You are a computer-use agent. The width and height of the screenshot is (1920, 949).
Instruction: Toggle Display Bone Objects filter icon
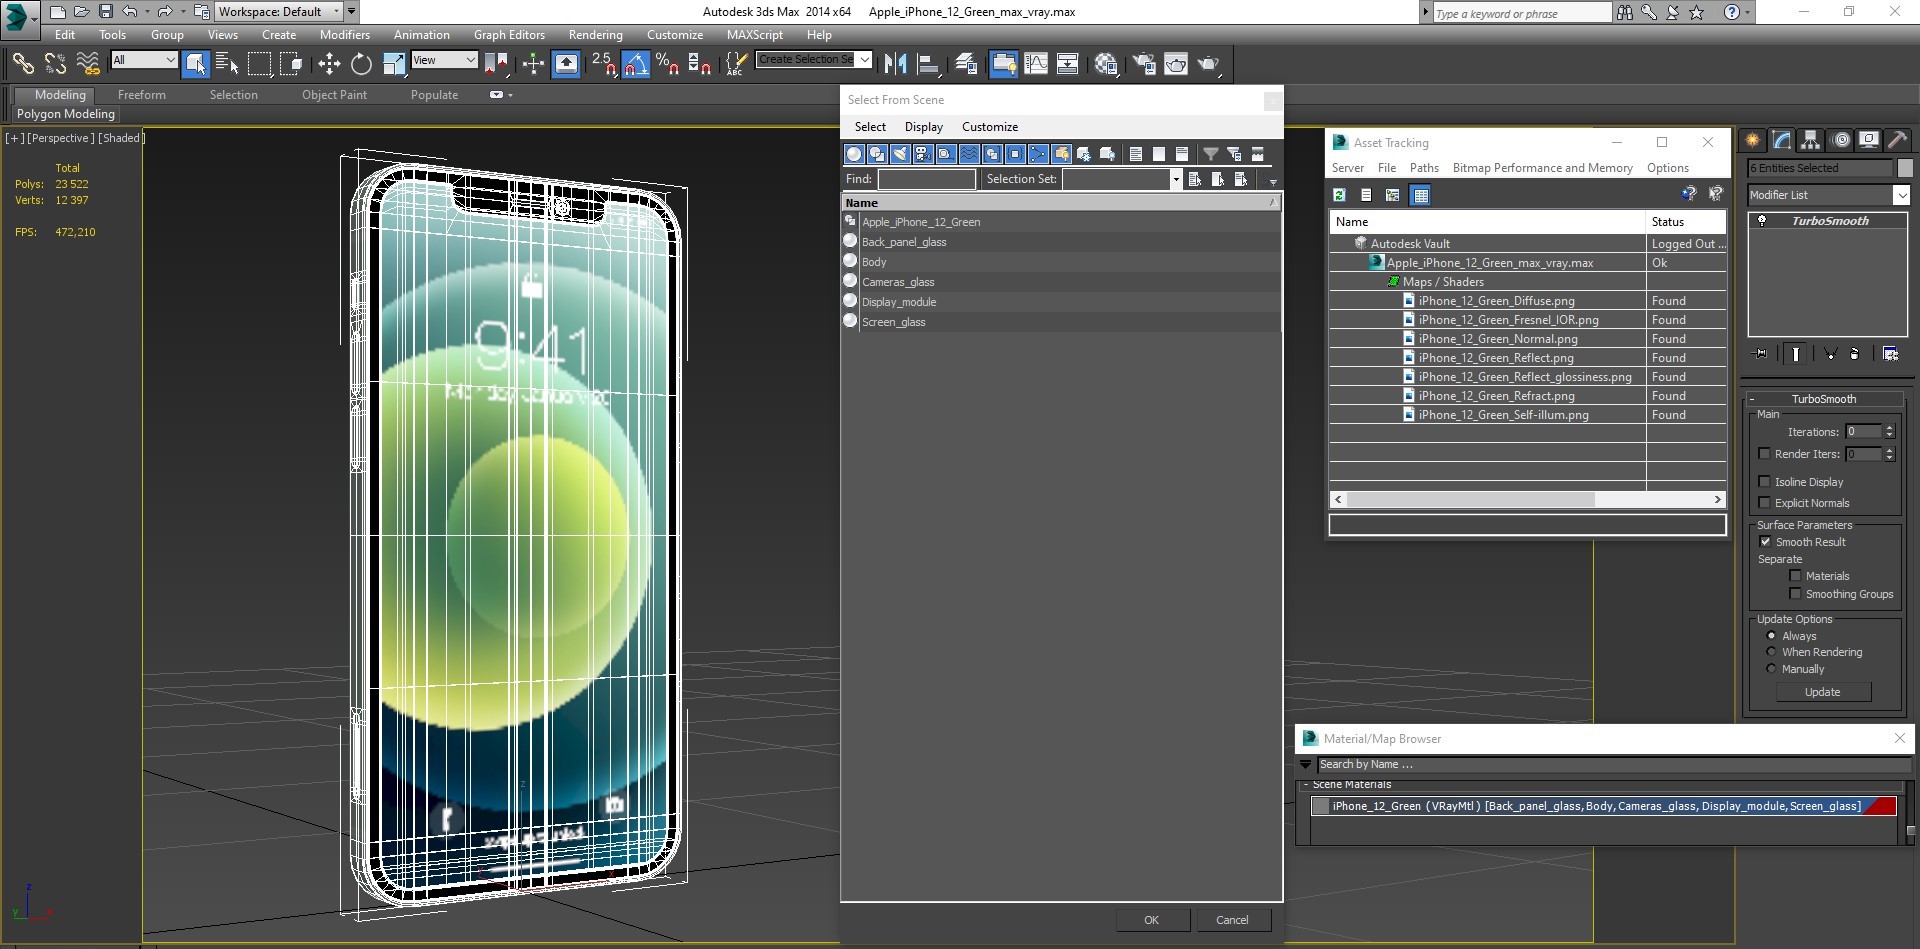(1038, 154)
